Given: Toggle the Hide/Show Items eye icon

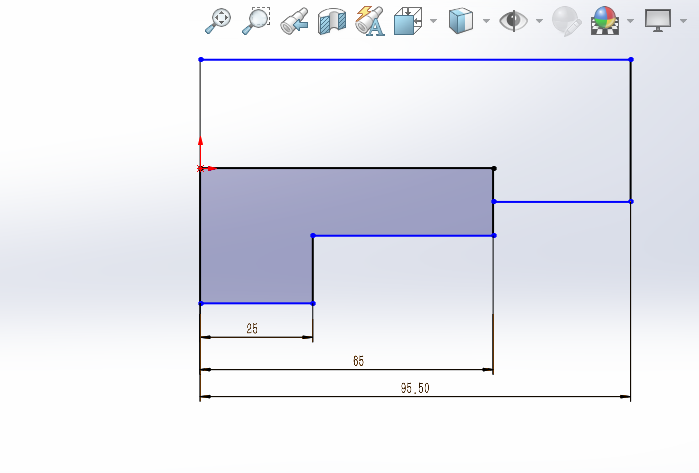Looking at the screenshot, I should pyautogui.click(x=514, y=21).
